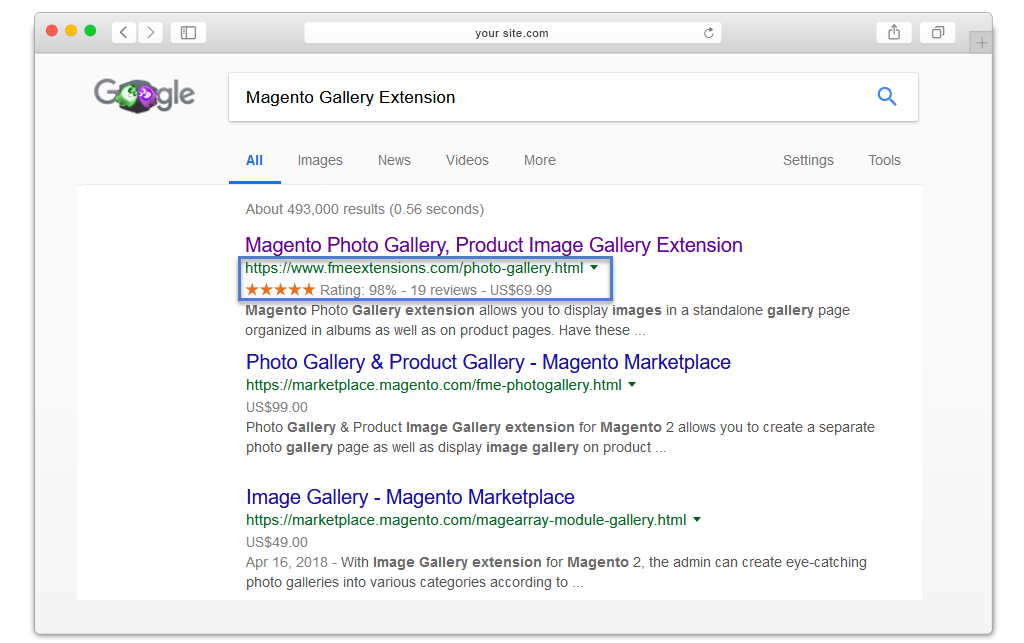Open the share menu icon
1024x643 pixels.
click(894, 32)
